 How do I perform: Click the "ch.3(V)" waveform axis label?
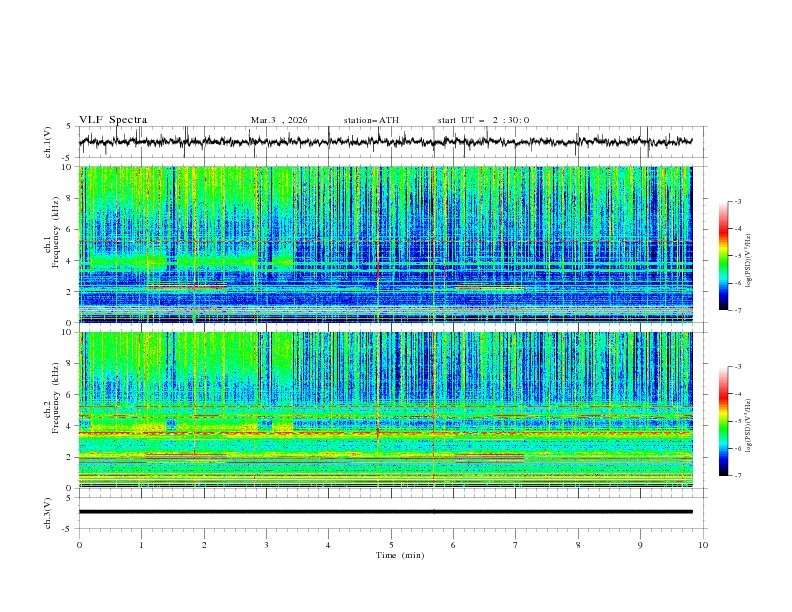click(x=48, y=513)
